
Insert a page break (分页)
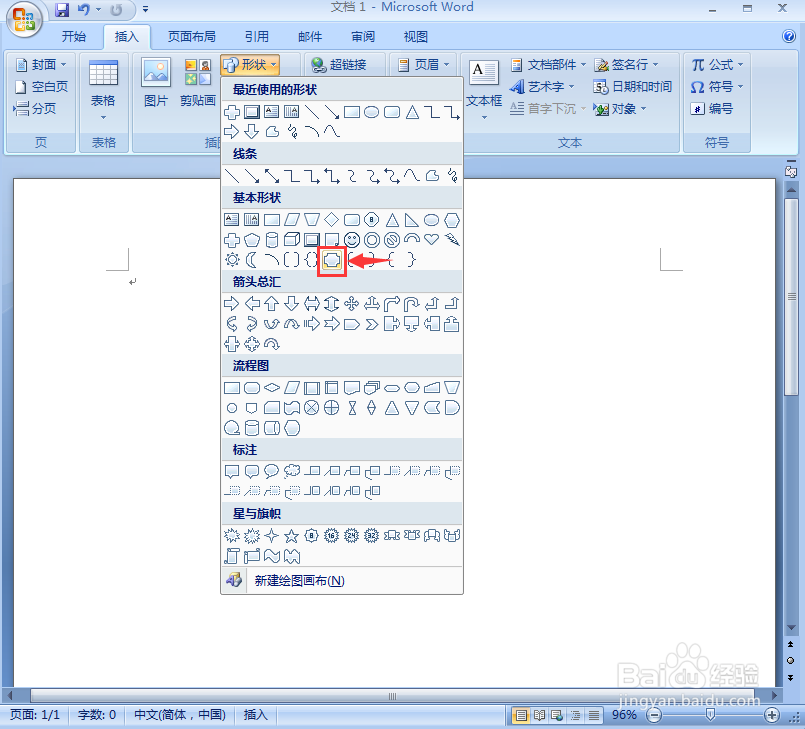pos(35,108)
